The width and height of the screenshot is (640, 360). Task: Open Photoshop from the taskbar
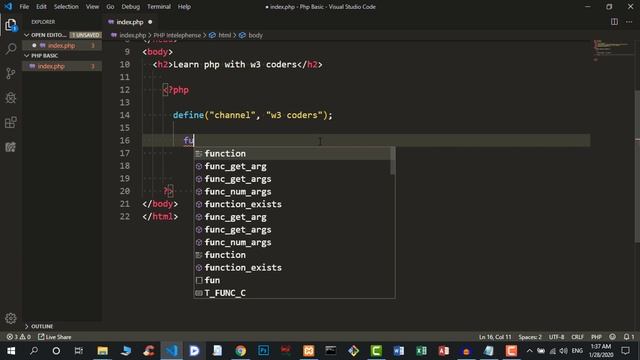[264, 351]
